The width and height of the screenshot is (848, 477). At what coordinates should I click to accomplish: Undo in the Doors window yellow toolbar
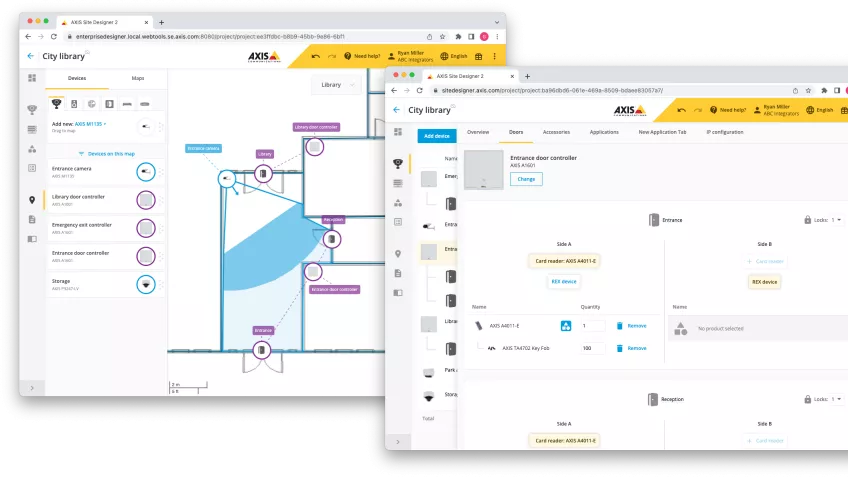[681, 110]
